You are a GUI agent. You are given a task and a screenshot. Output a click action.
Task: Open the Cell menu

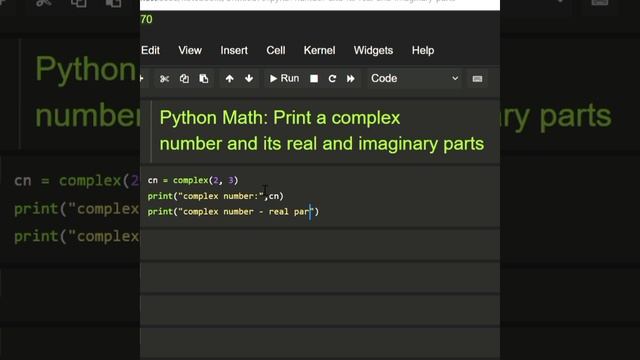click(276, 51)
